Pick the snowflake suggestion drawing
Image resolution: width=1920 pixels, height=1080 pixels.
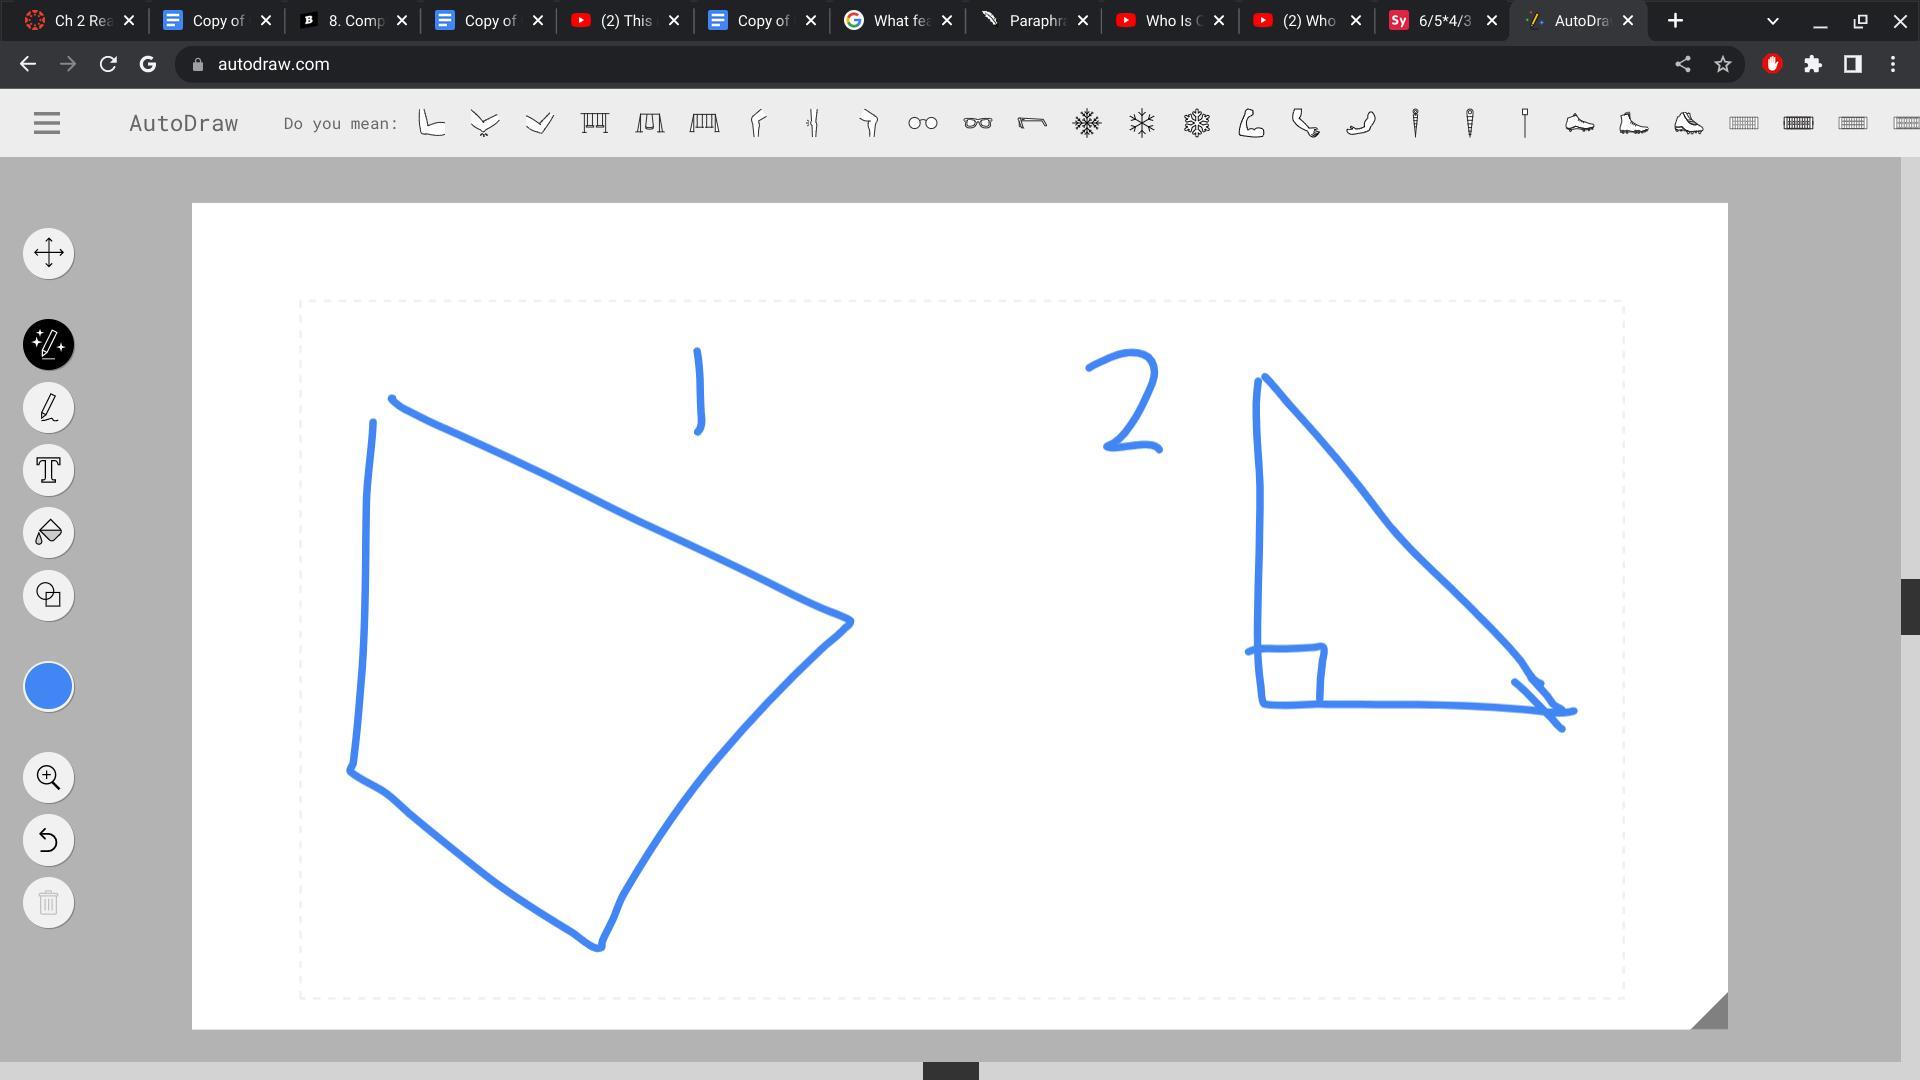1087,123
